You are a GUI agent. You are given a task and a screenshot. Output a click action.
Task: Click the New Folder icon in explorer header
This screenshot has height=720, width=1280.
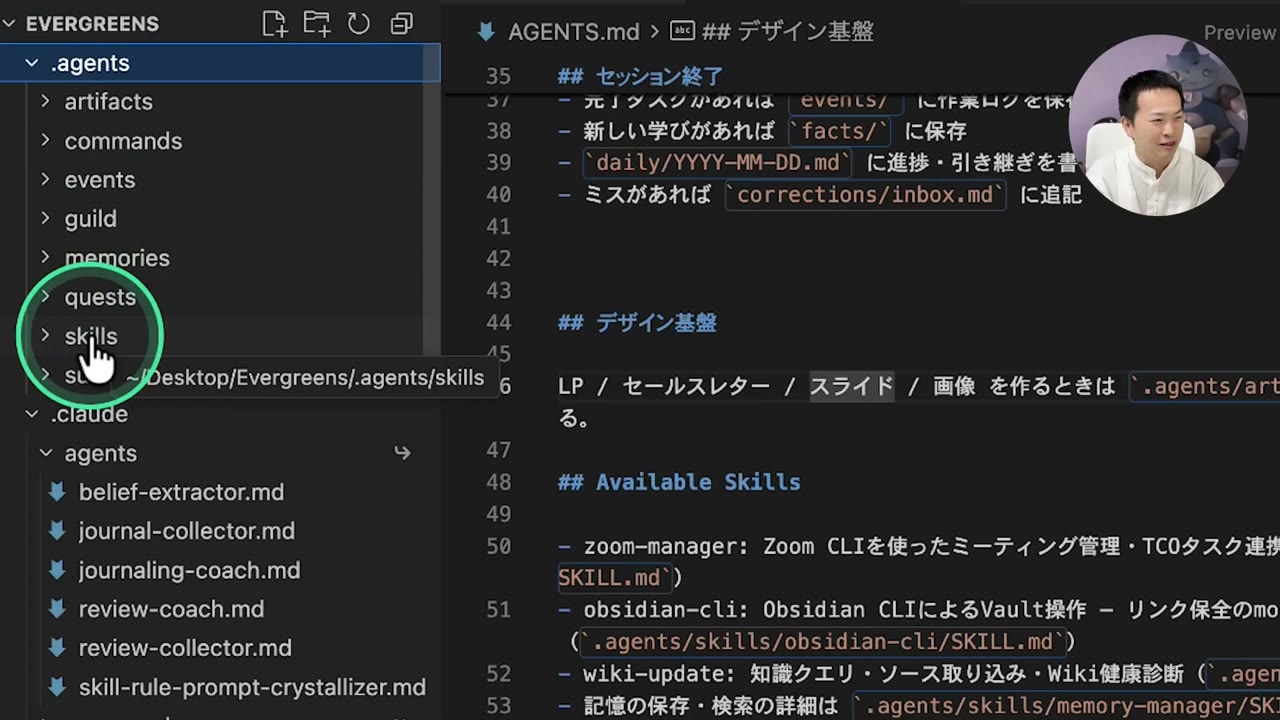(317, 24)
